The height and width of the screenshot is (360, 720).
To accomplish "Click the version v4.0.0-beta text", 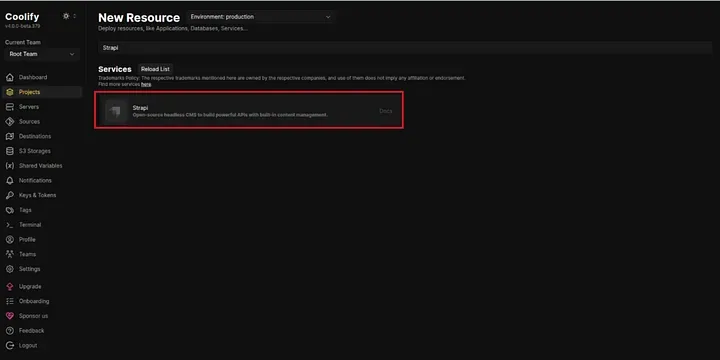I will 22,26.
